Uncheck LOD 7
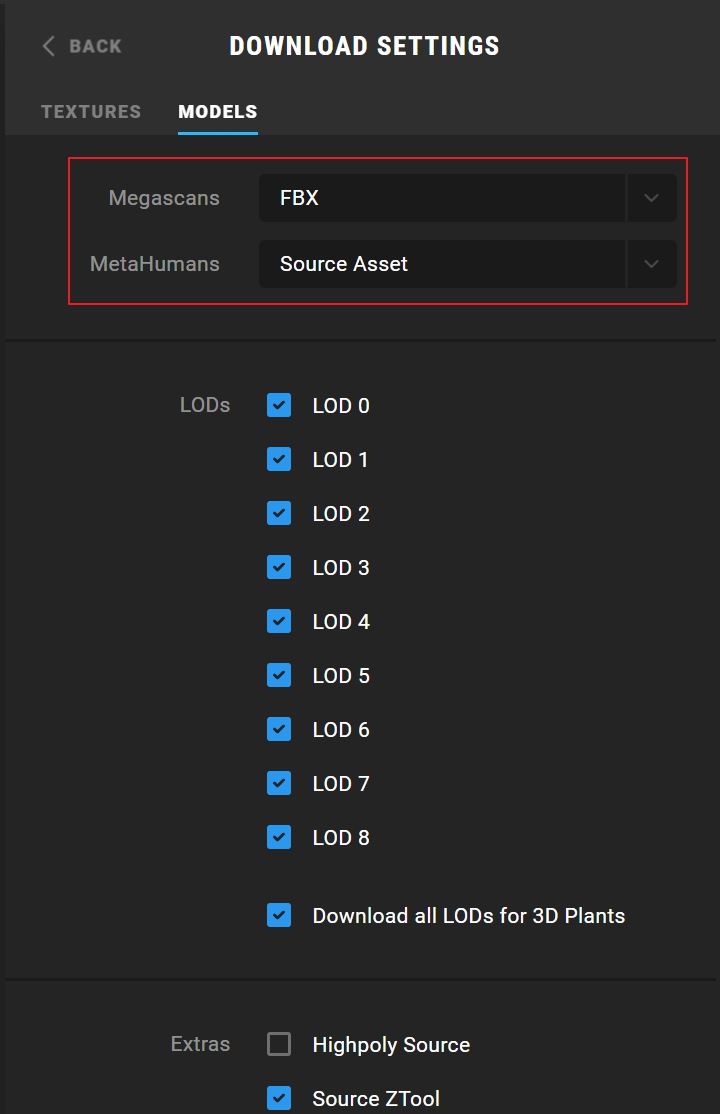Viewport: 720px width, 1114px height. pyautogui.click(x=279, y=783)
